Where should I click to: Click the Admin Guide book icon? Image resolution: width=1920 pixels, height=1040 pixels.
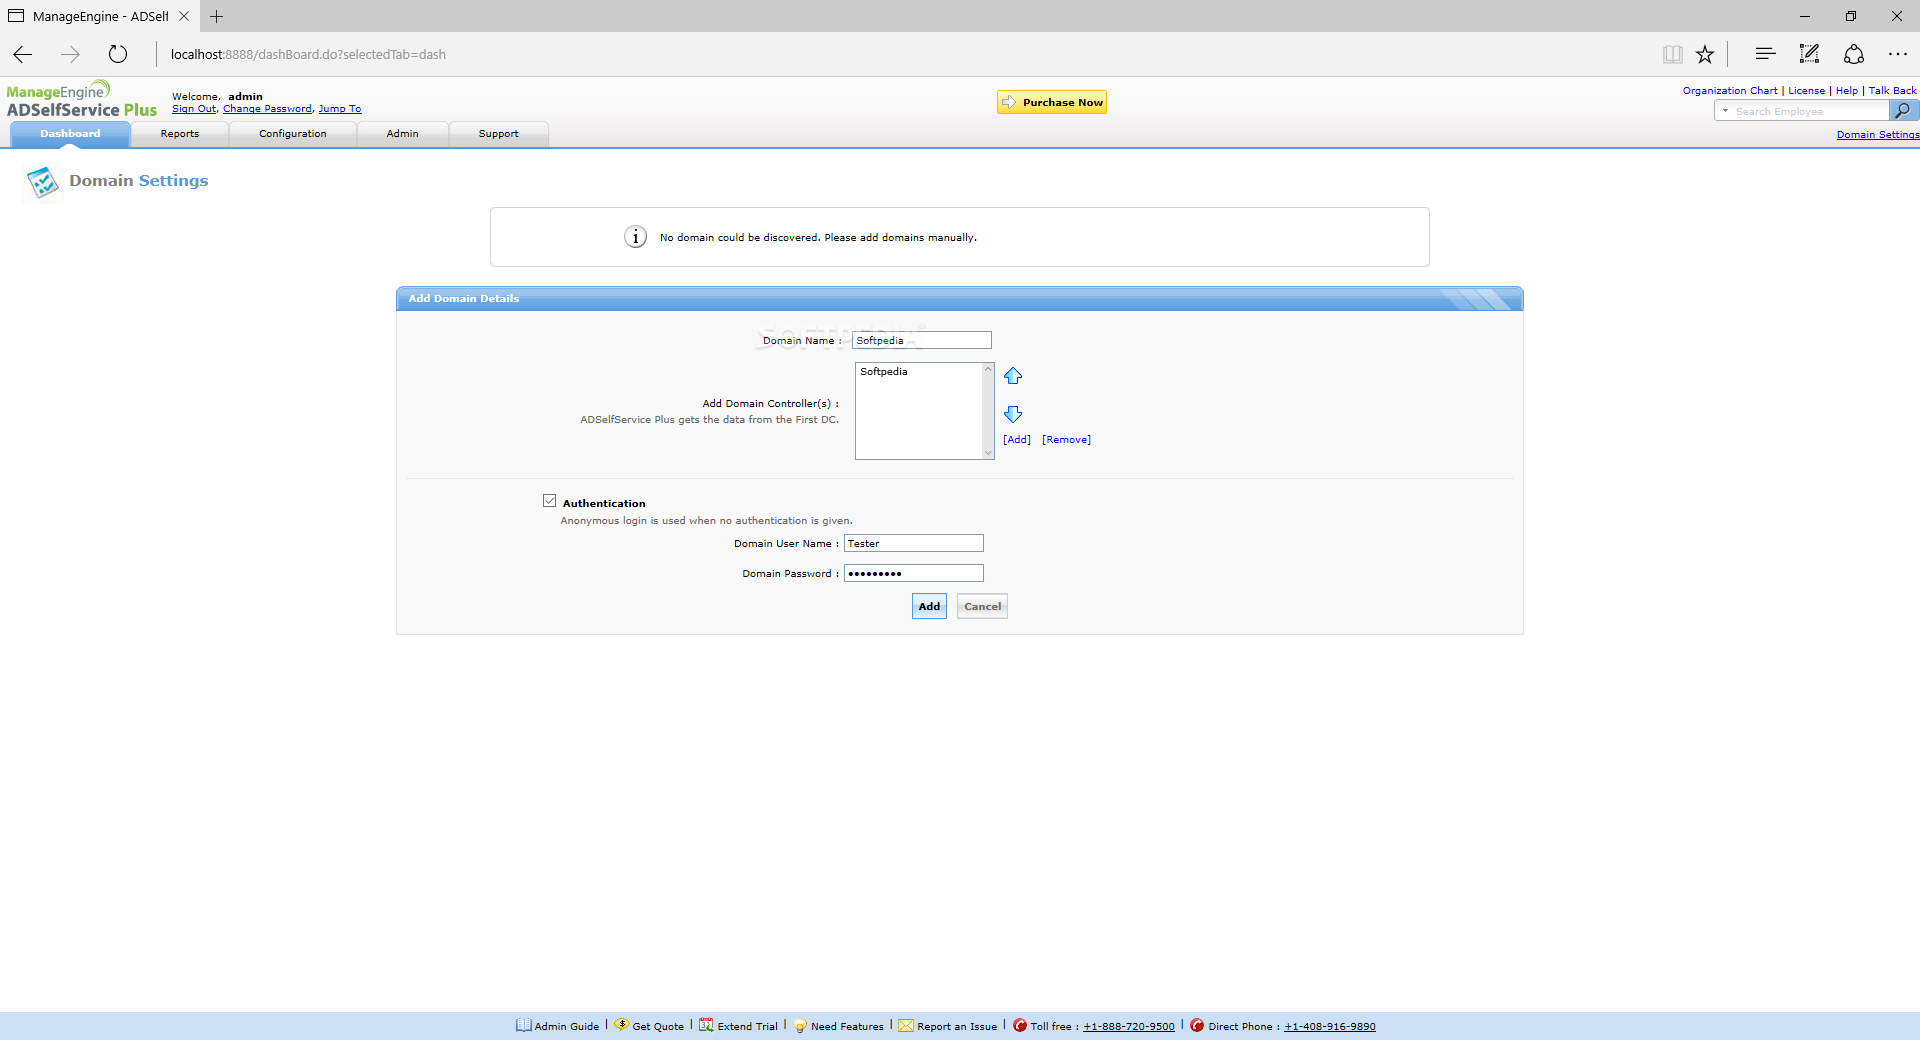[x=523, y=1025]
